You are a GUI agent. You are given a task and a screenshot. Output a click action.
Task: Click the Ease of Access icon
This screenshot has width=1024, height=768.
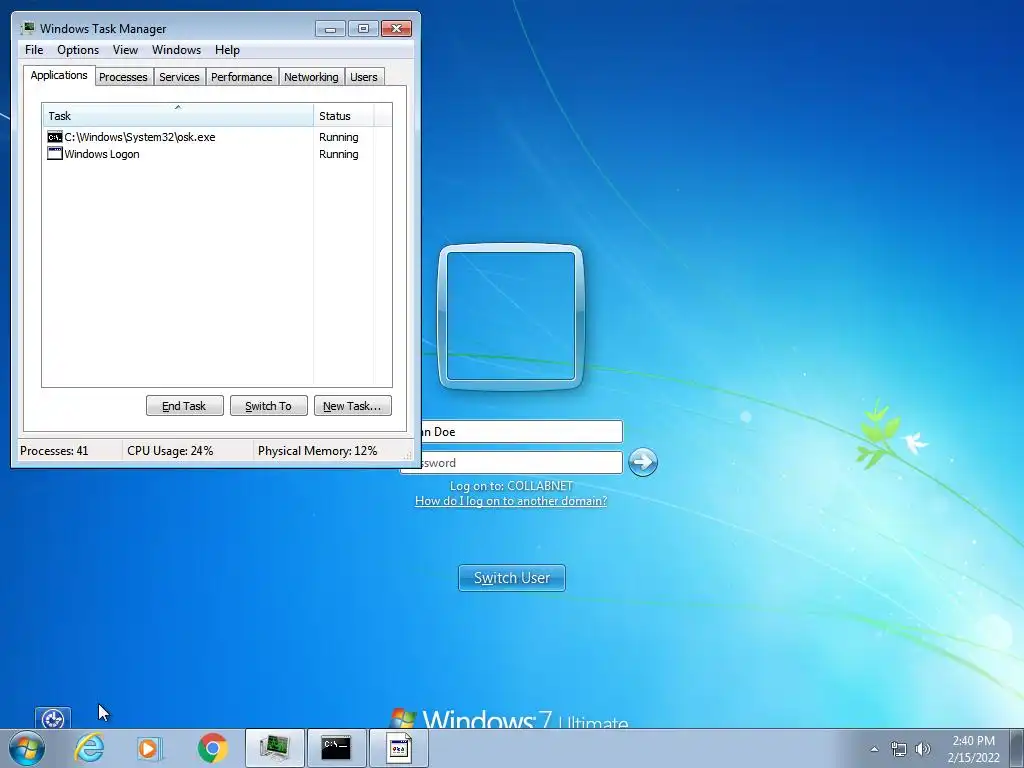[53, 718]
